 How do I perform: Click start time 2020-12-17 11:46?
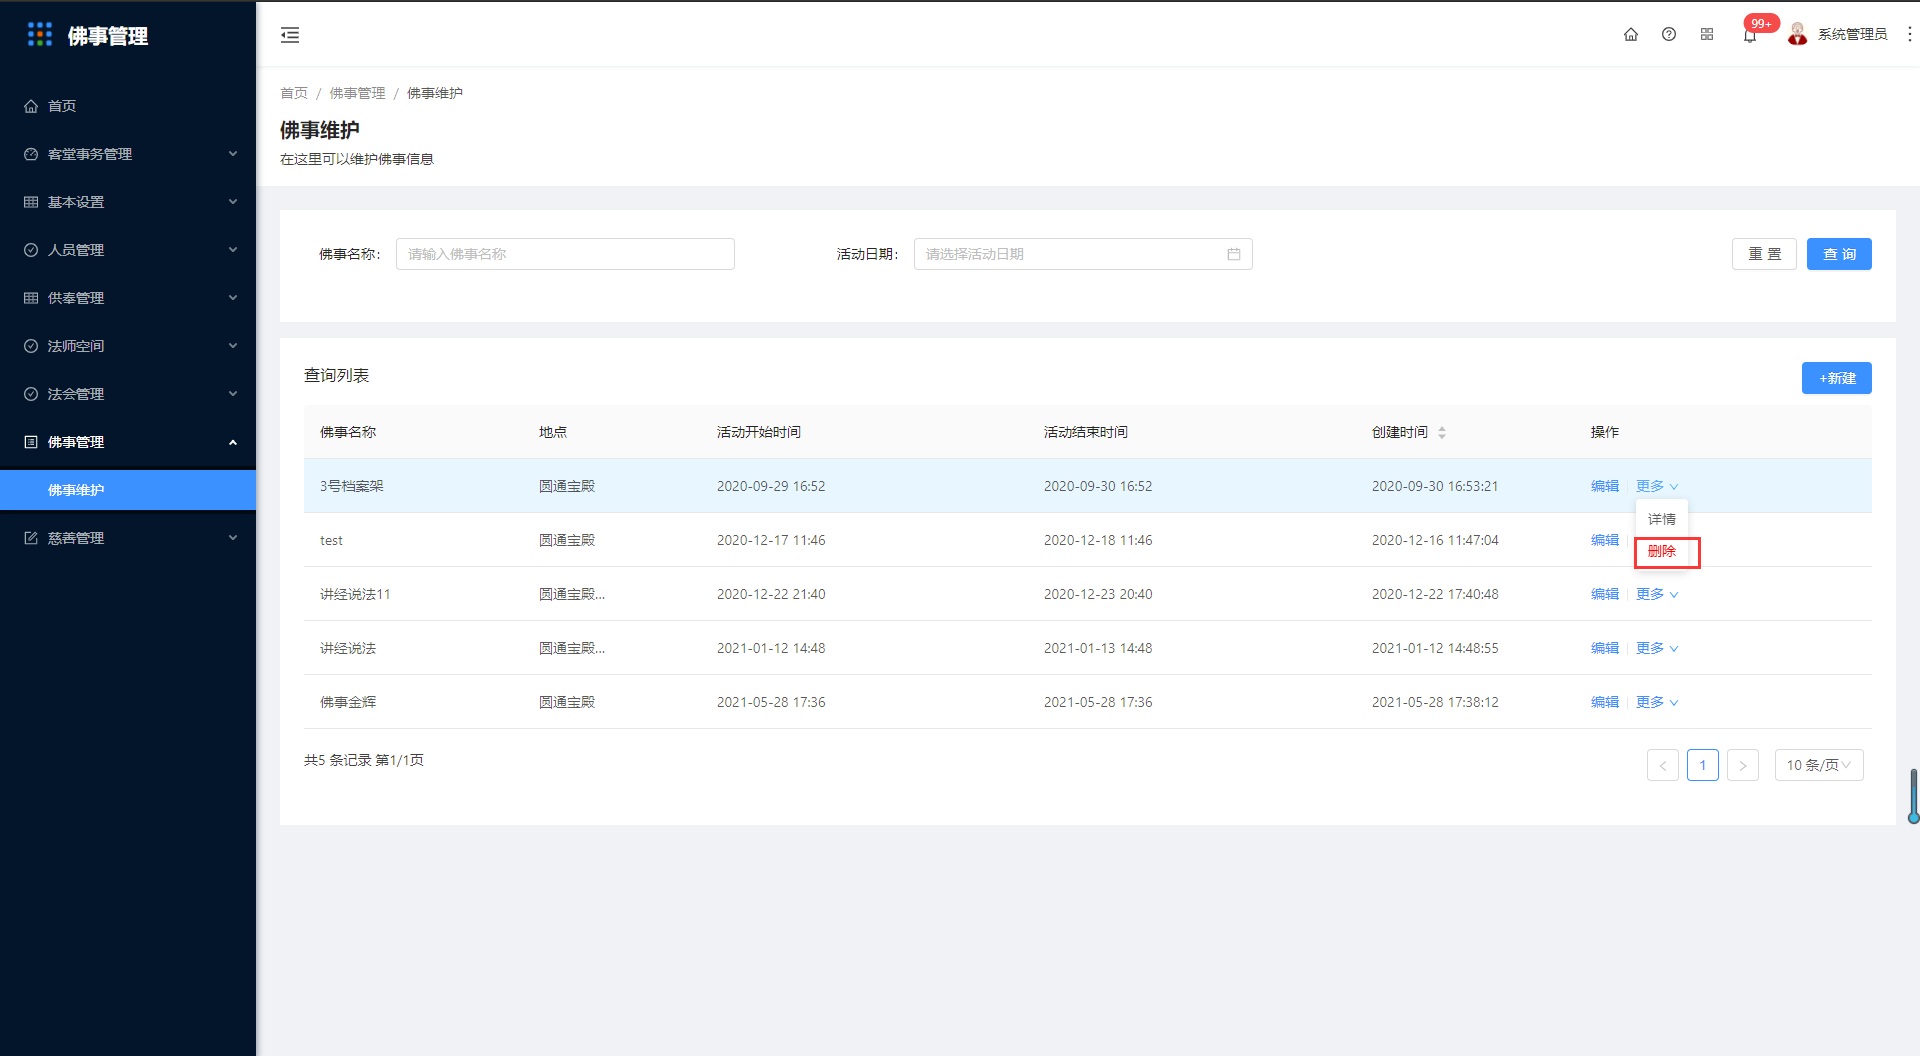coord(771,540)
